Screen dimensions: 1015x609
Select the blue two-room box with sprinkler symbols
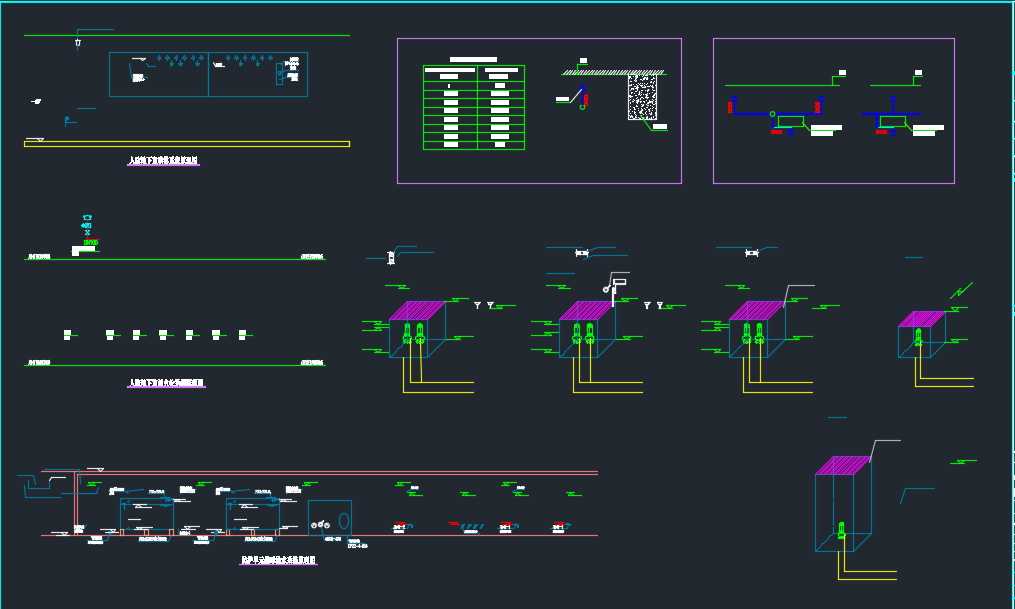pos(208,74)
